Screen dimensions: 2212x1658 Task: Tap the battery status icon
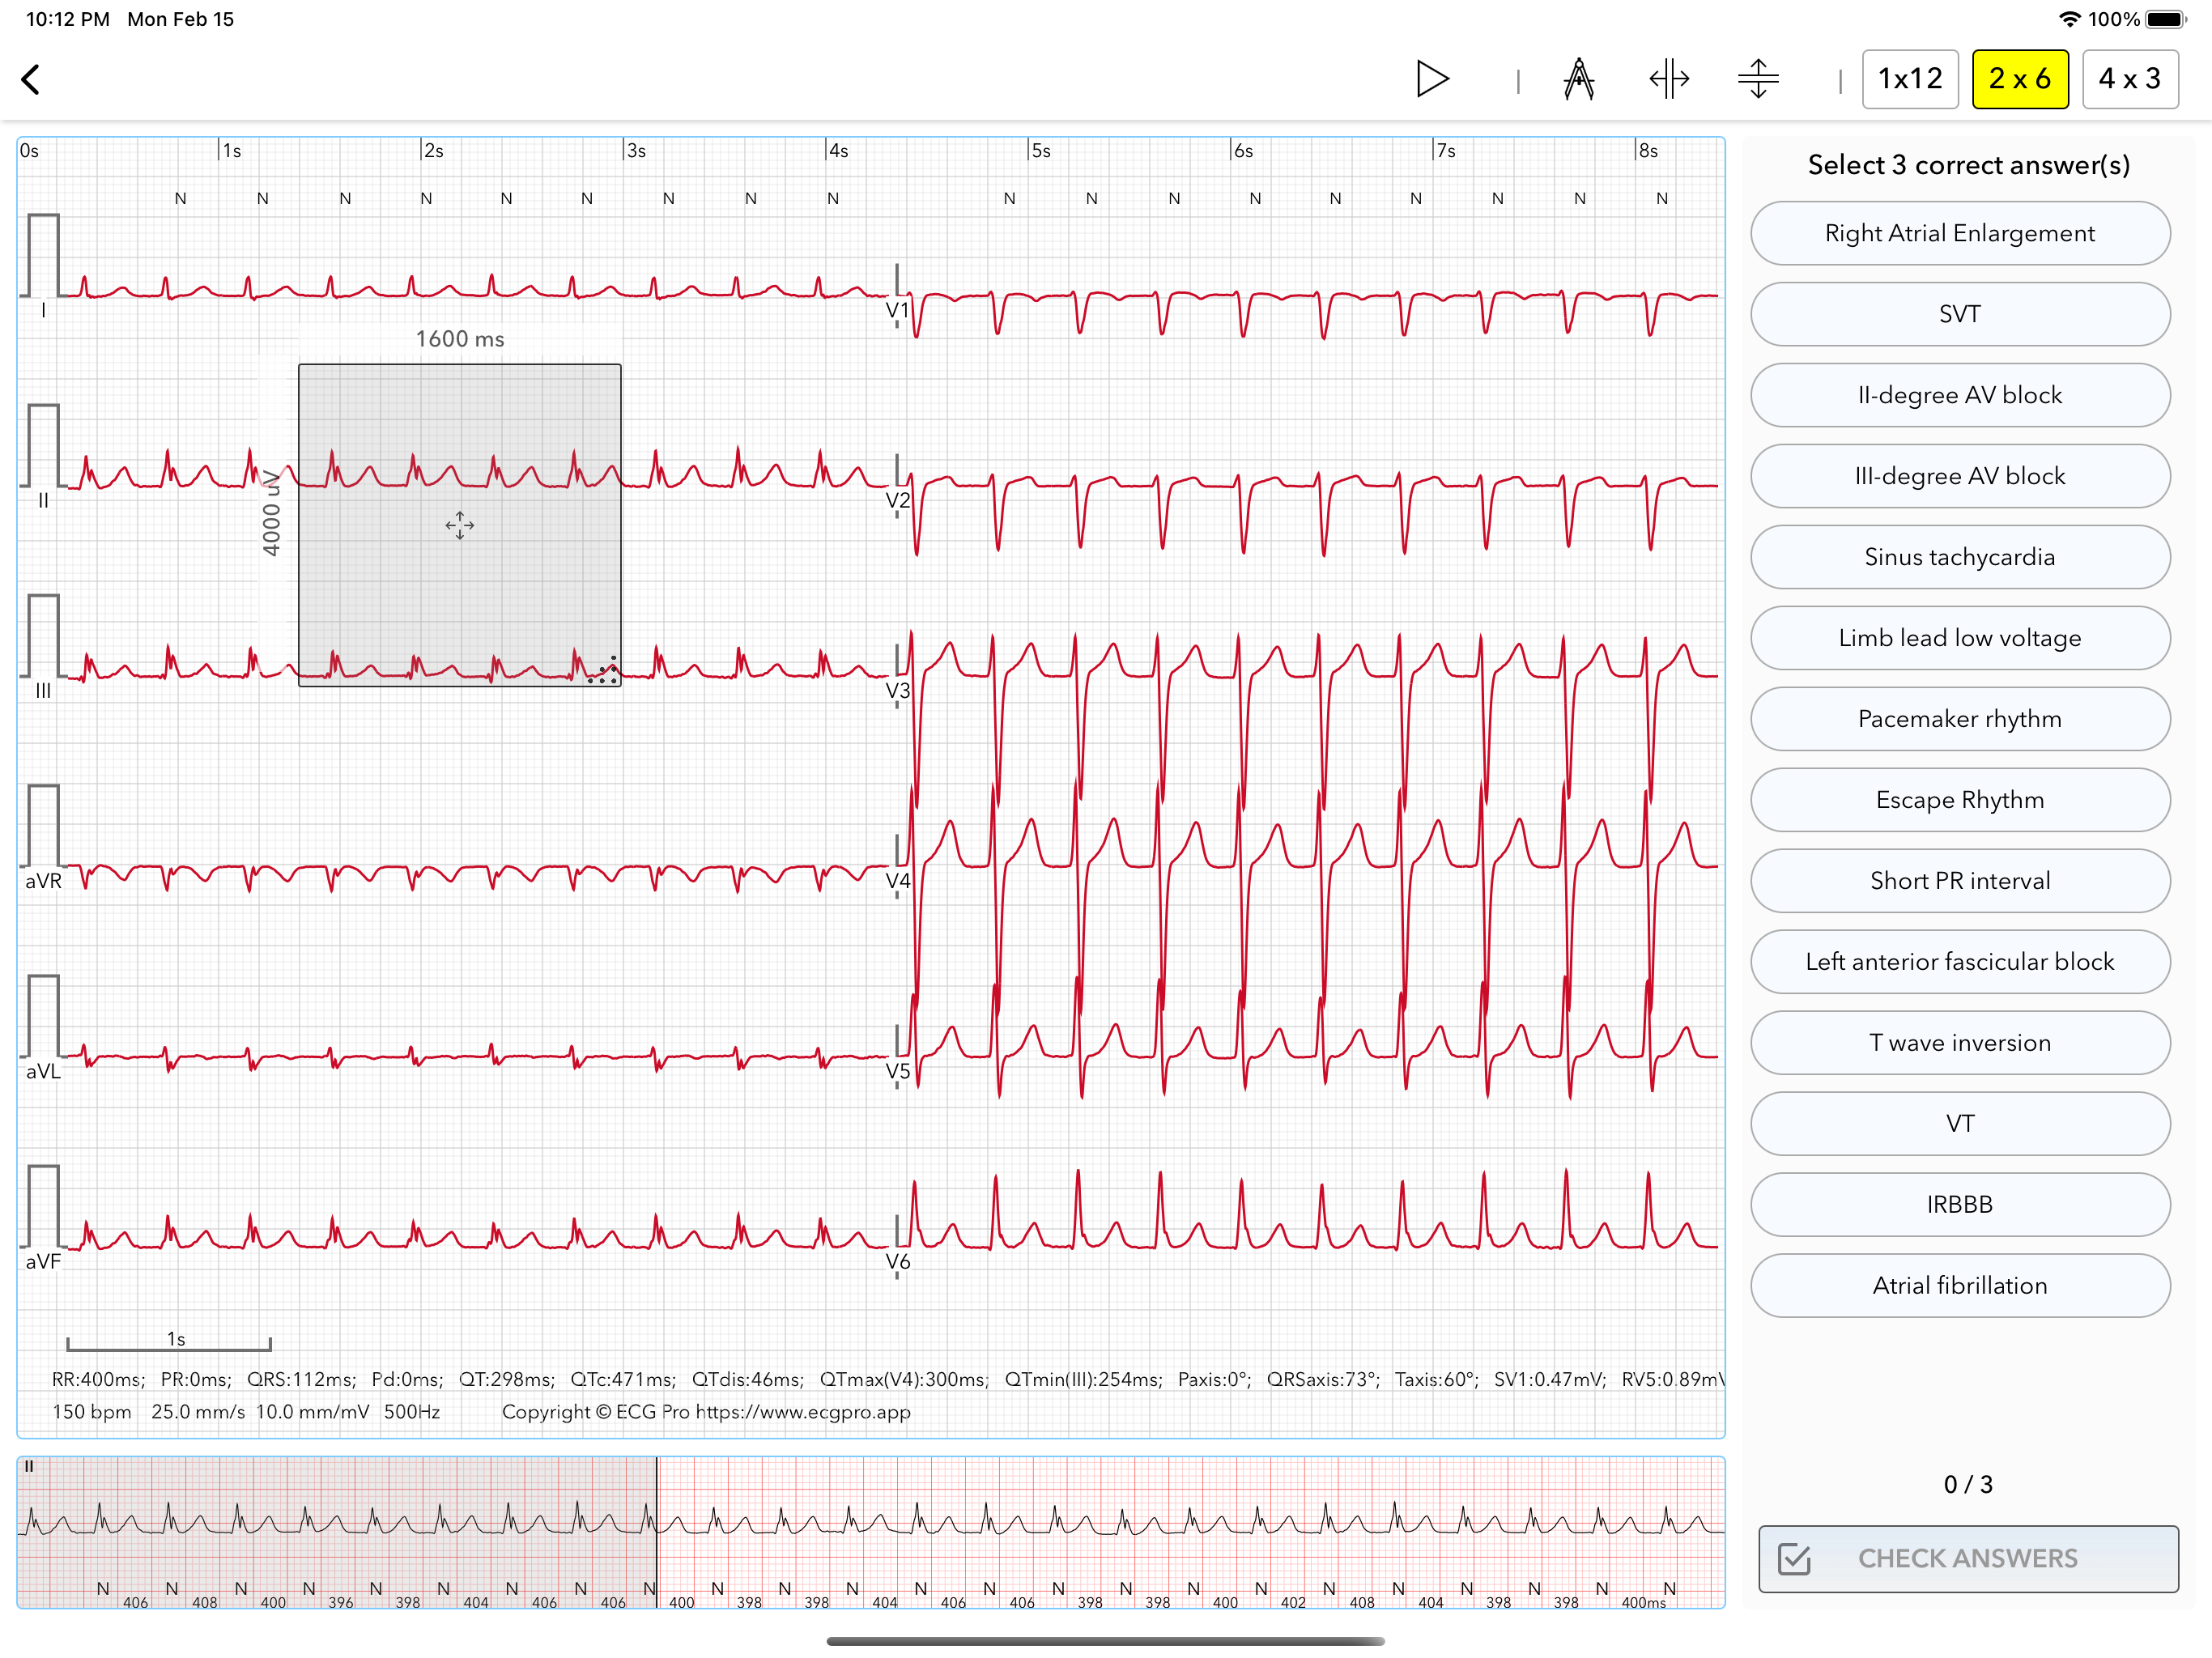pyautogui.click(x=2165, y=19)
